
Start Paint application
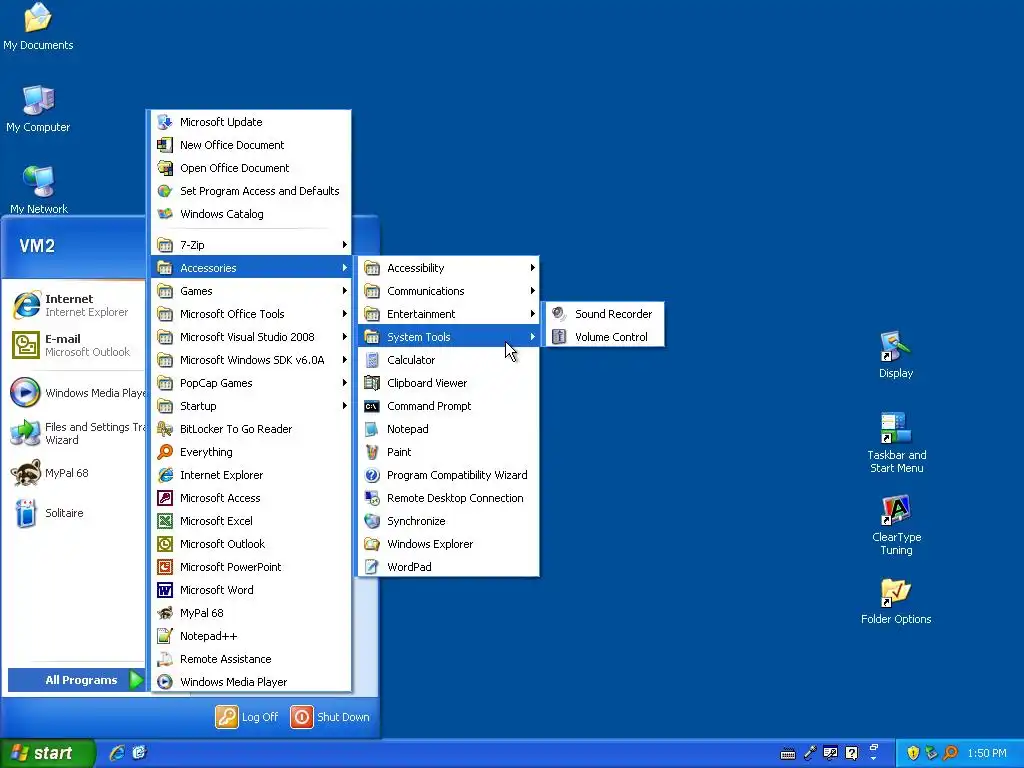point(449,452)
